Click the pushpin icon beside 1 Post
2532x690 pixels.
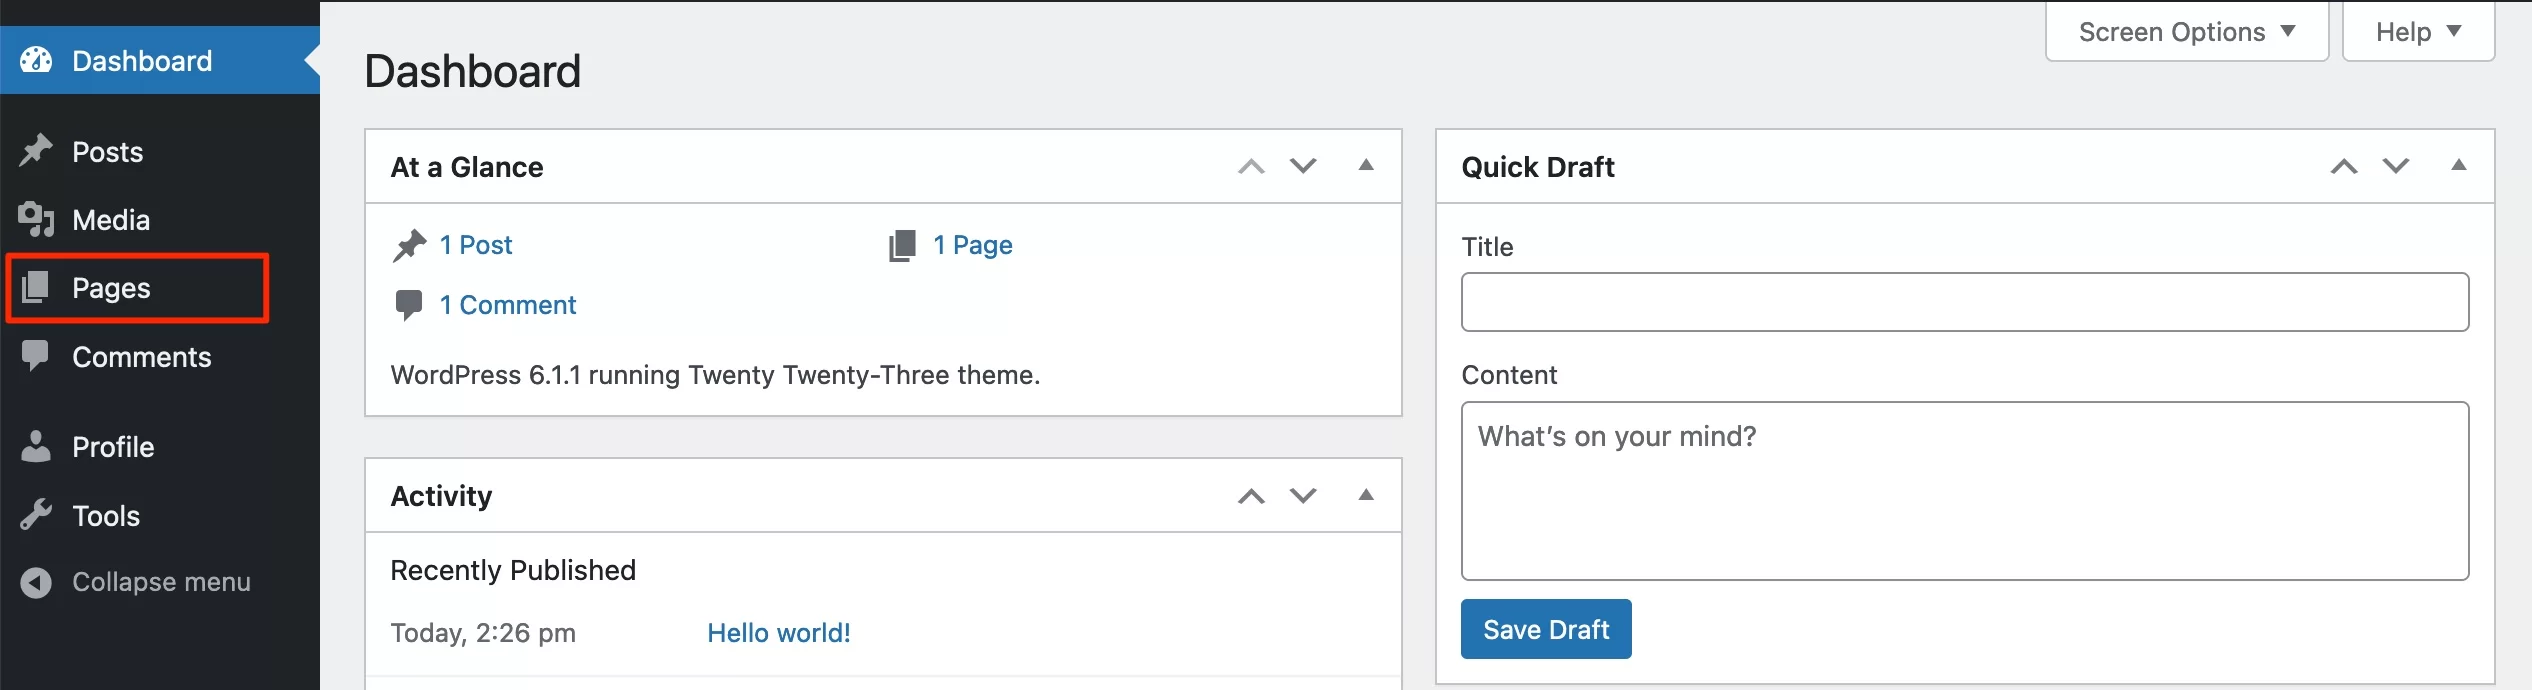[409, 245]
